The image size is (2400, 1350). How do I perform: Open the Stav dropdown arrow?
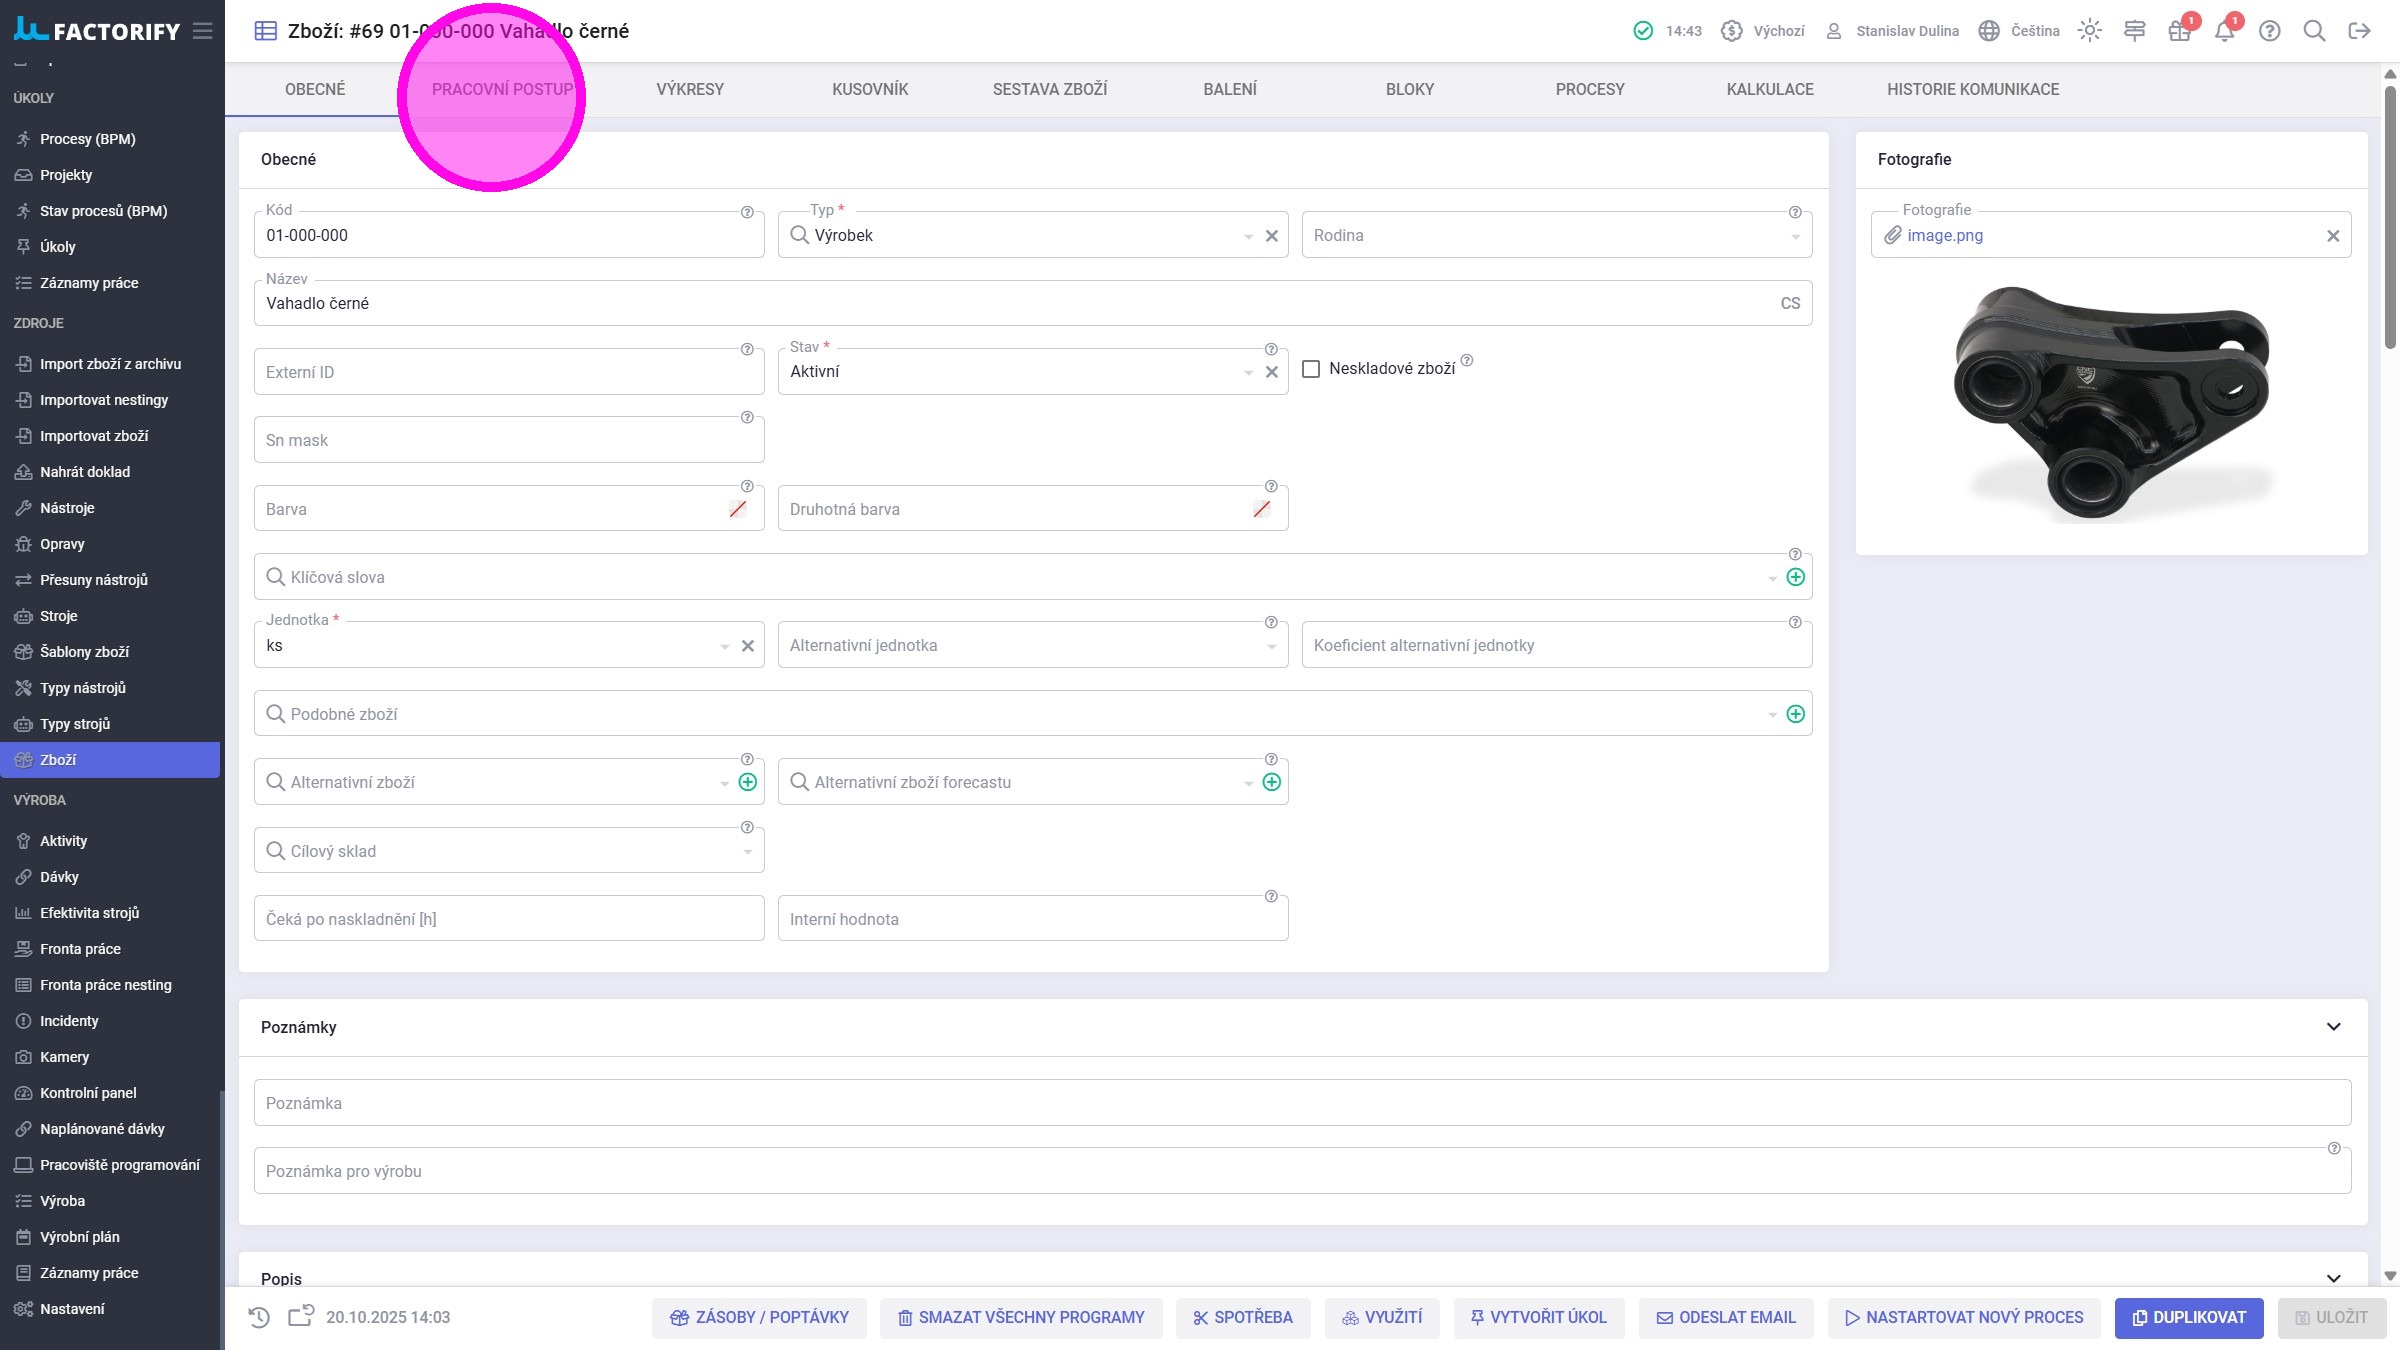pyautogui.click(x=1248, y=372)
